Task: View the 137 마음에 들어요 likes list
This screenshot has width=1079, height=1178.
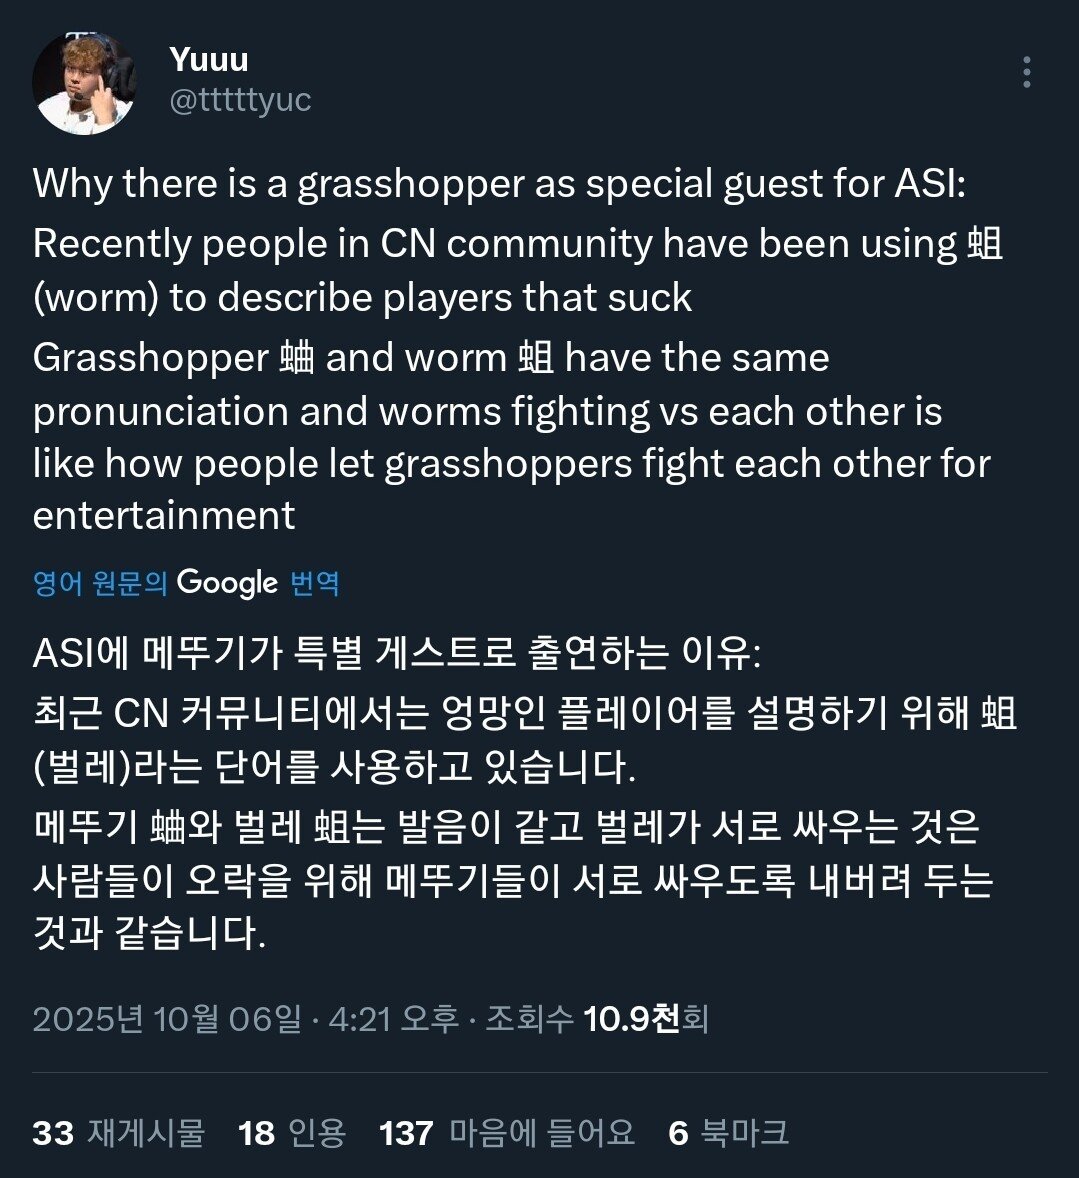Action: pos(507,1133)
